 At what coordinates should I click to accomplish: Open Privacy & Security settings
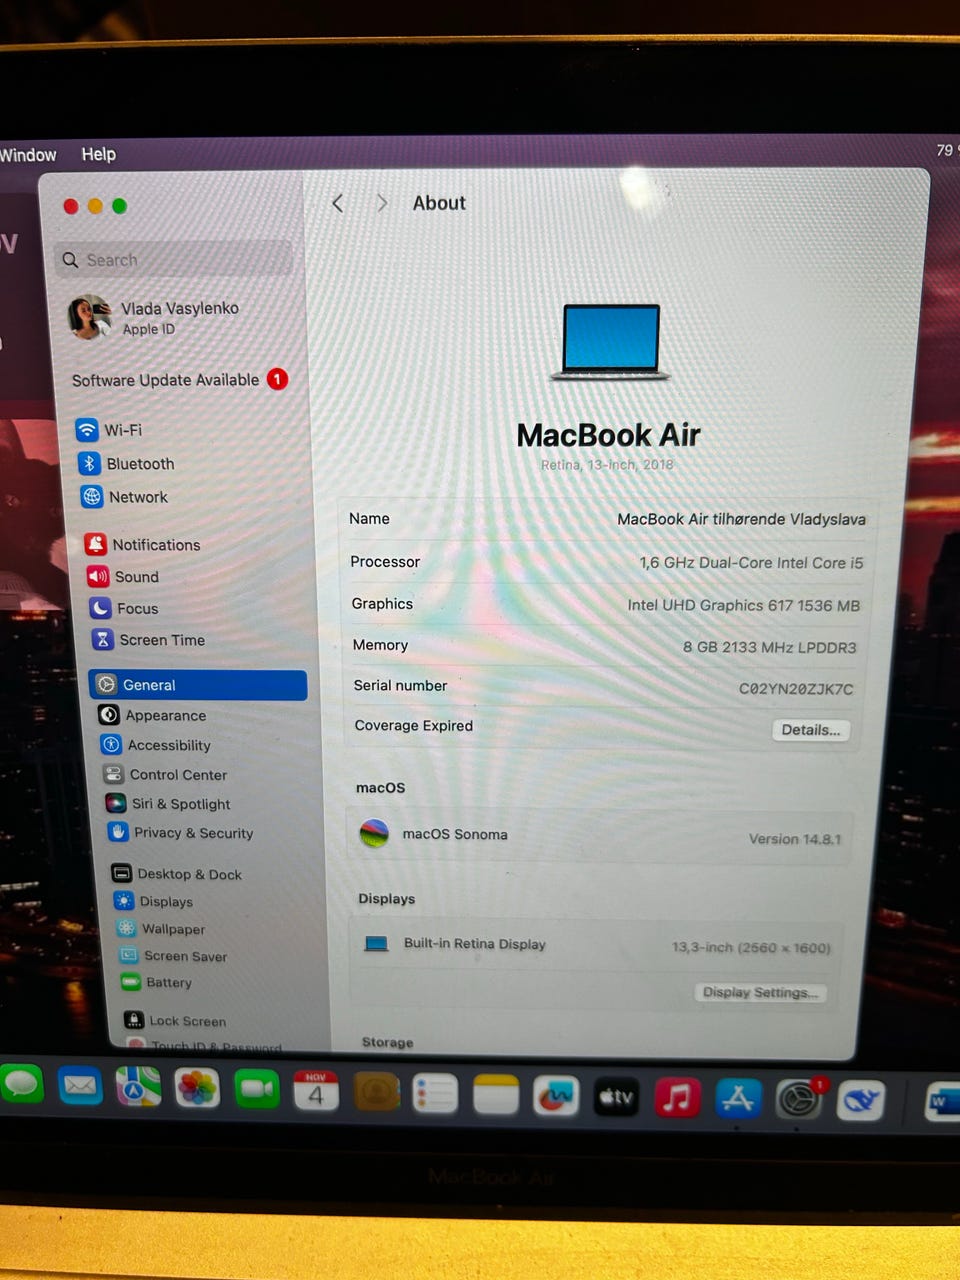pyautogui.click(x=180, y=832)
